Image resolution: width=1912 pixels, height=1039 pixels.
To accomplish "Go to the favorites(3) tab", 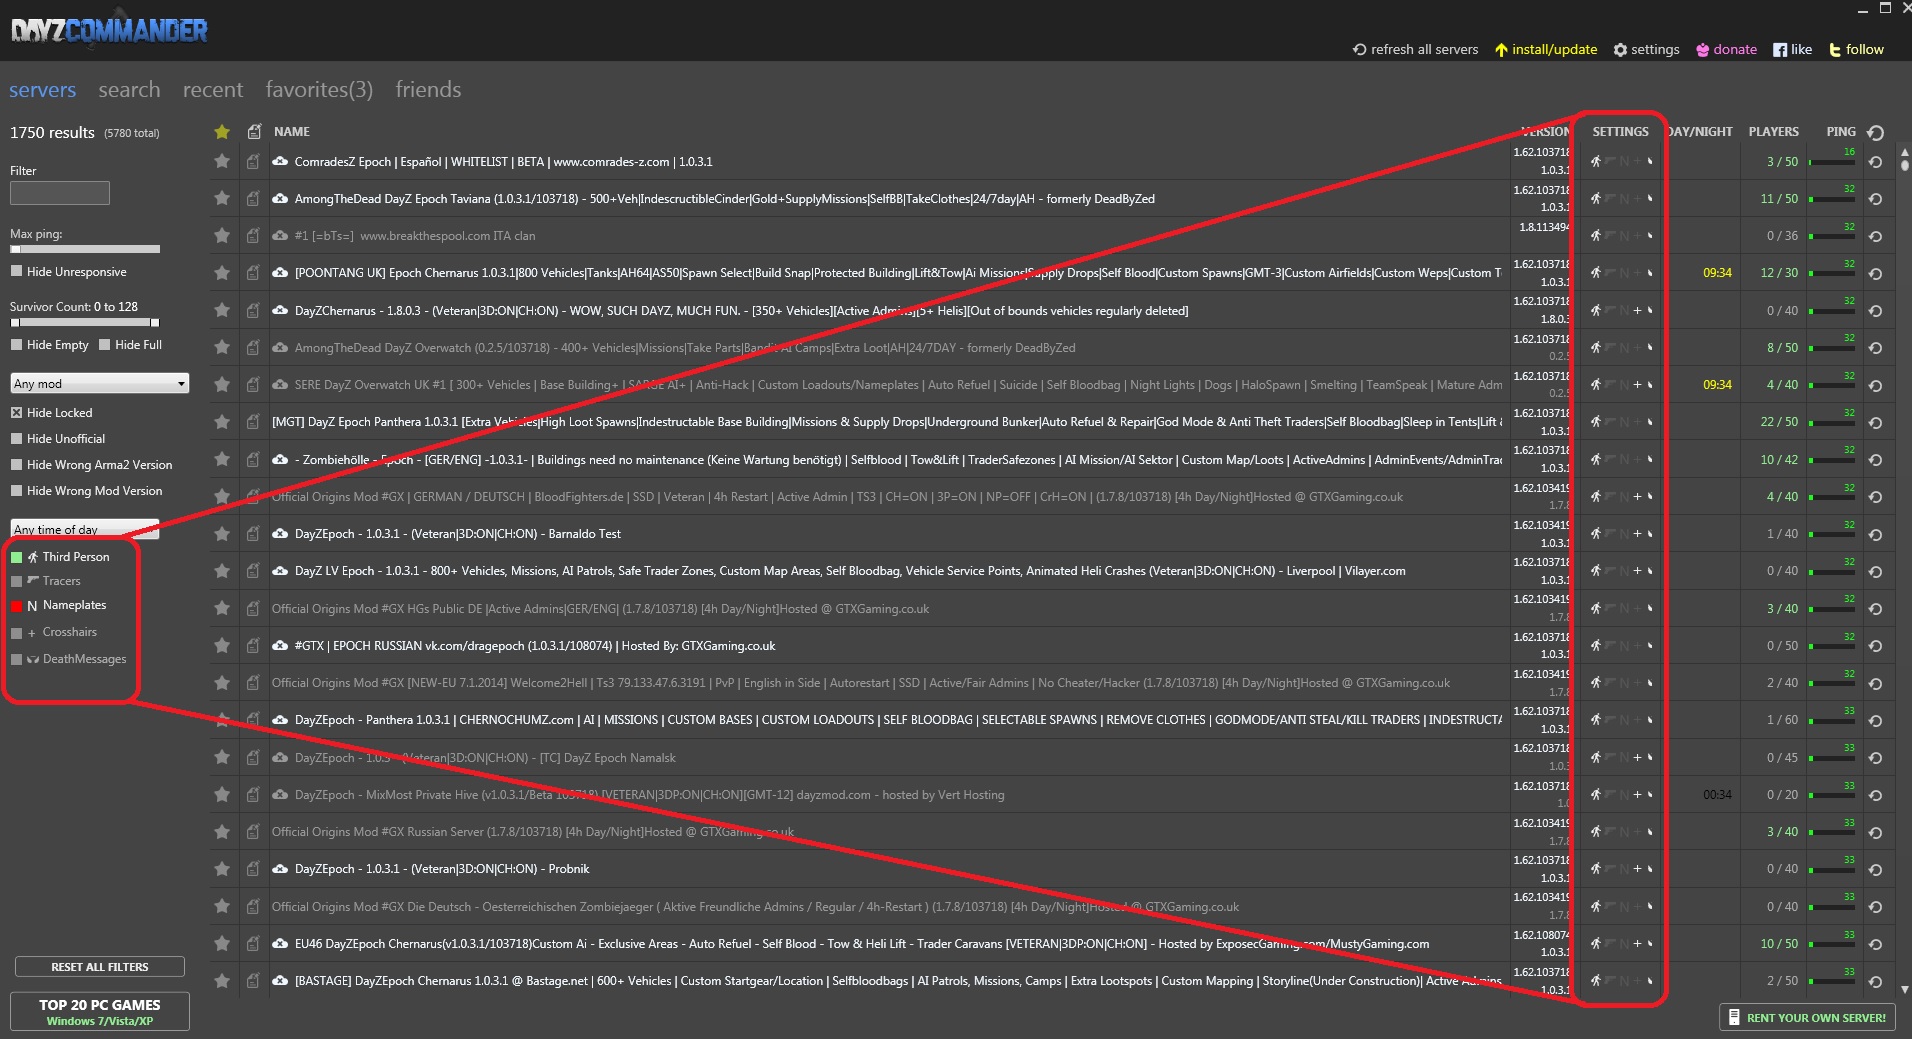I will (319, 90).
